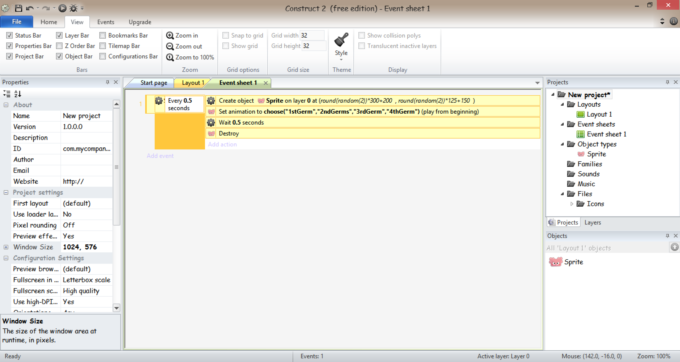Collapse the About section in Properties
This screenshot has width=680, height=362.
6,105
